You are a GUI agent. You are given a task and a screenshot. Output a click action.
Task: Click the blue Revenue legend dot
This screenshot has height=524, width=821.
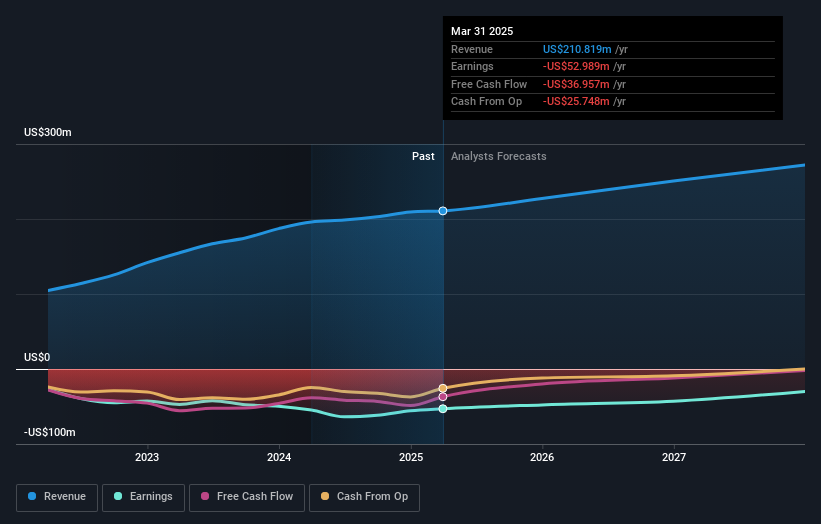pos(32,496)
